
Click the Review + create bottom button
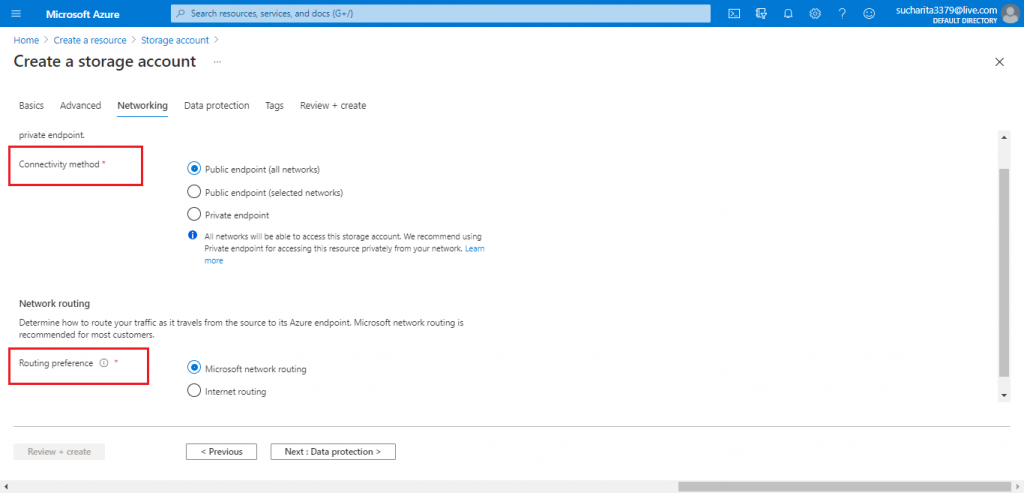coord(59,452)
